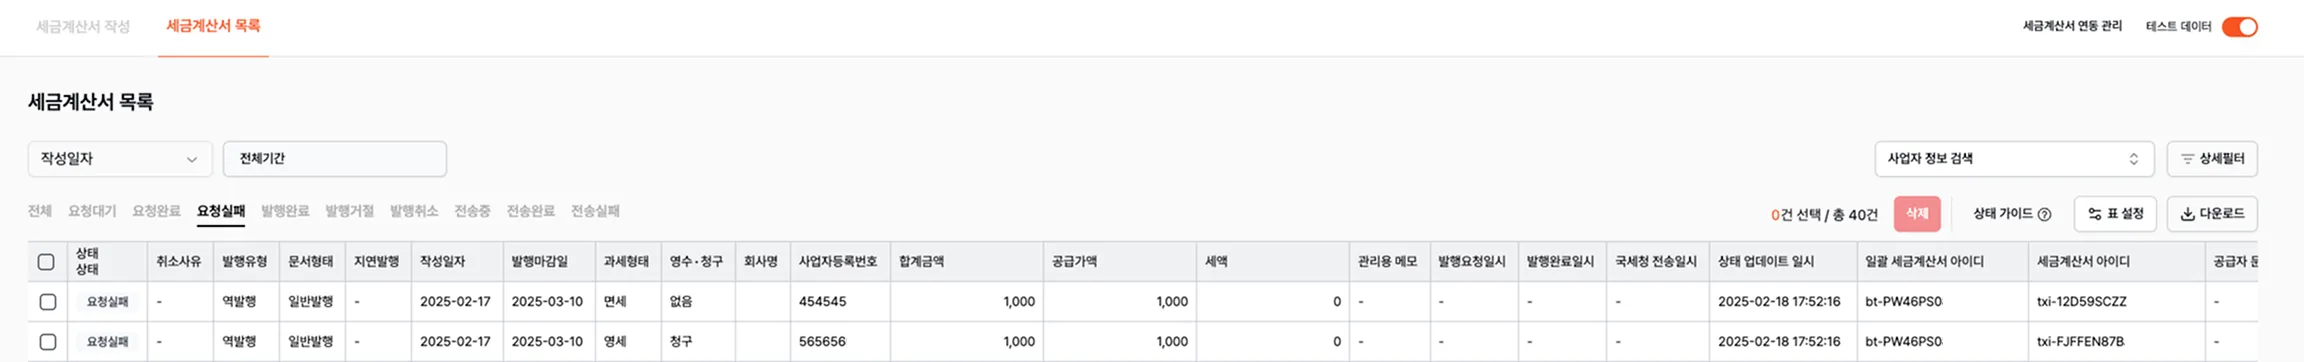Viewport: 2304px width, 362px height.
Task: Check the select-all header checkbox
Action: [x=46, y=262]
